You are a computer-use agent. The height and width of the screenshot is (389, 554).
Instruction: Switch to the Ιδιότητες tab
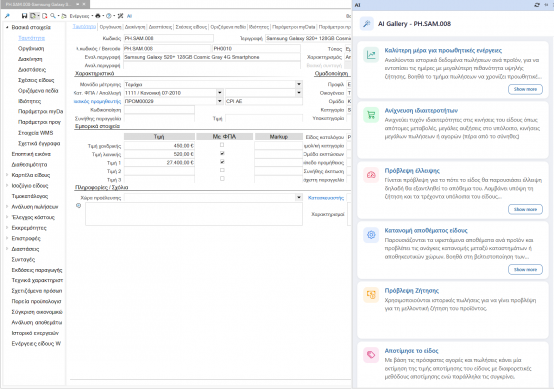259,27
